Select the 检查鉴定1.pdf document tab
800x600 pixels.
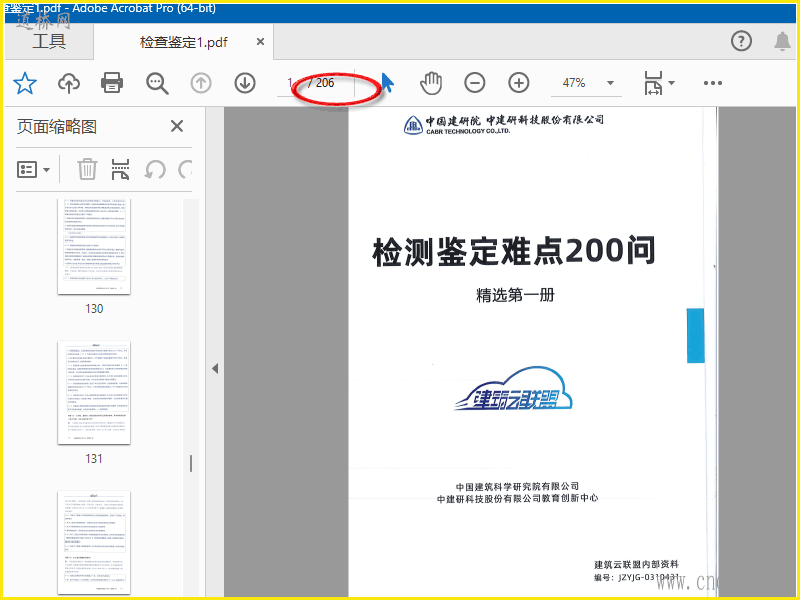(x=184, y=42)
